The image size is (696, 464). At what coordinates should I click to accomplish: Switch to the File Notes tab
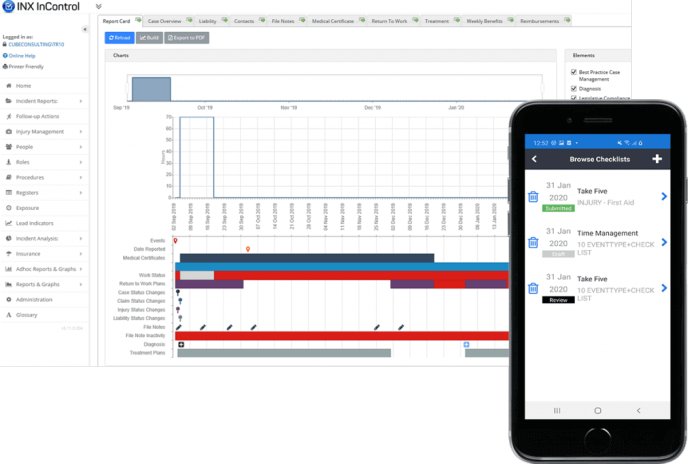pyautogui.click(x=288, y=21)
